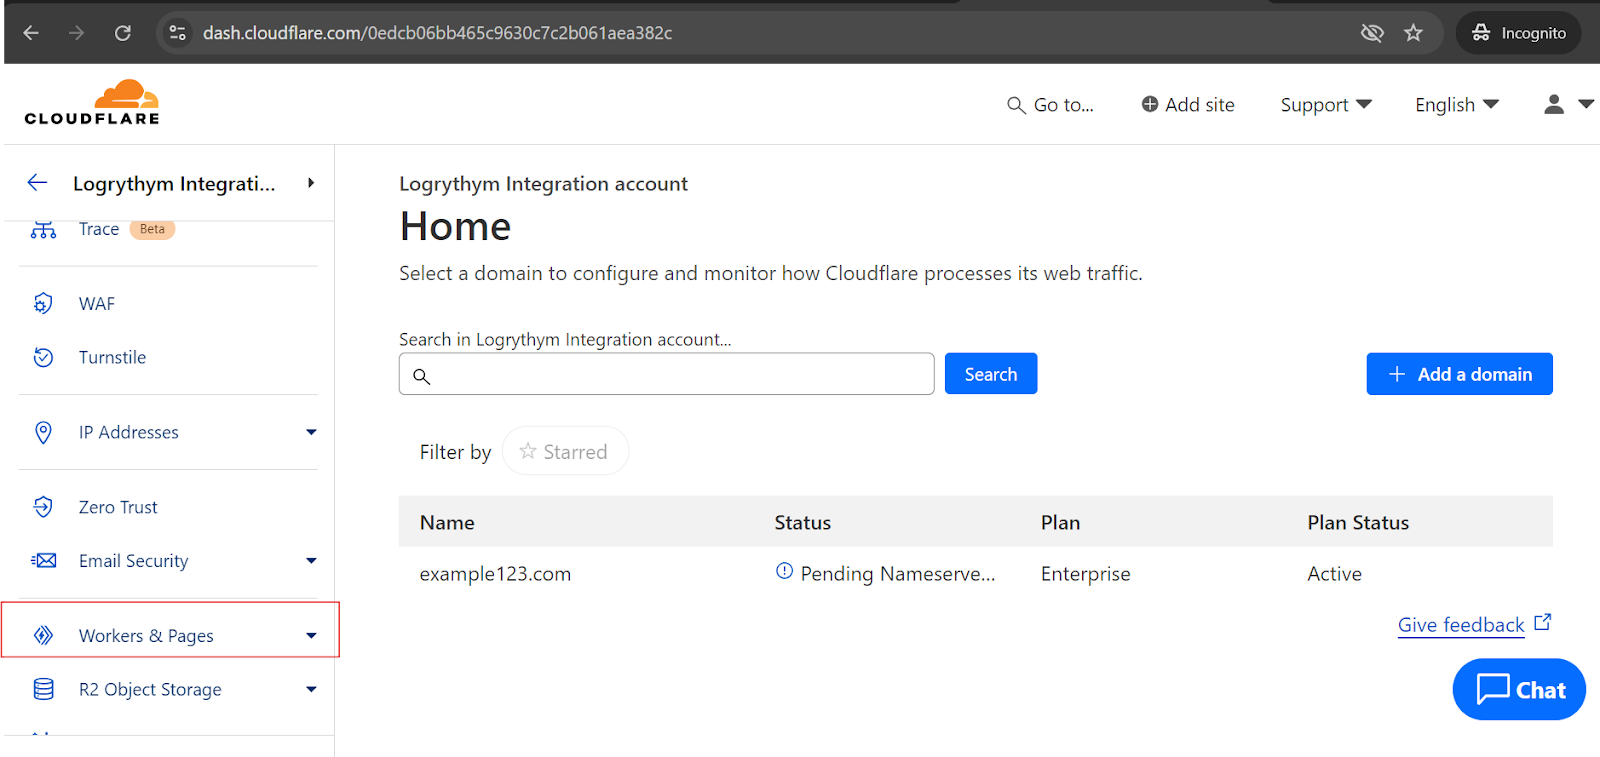Click the user profile icon

click(1553, 104)
